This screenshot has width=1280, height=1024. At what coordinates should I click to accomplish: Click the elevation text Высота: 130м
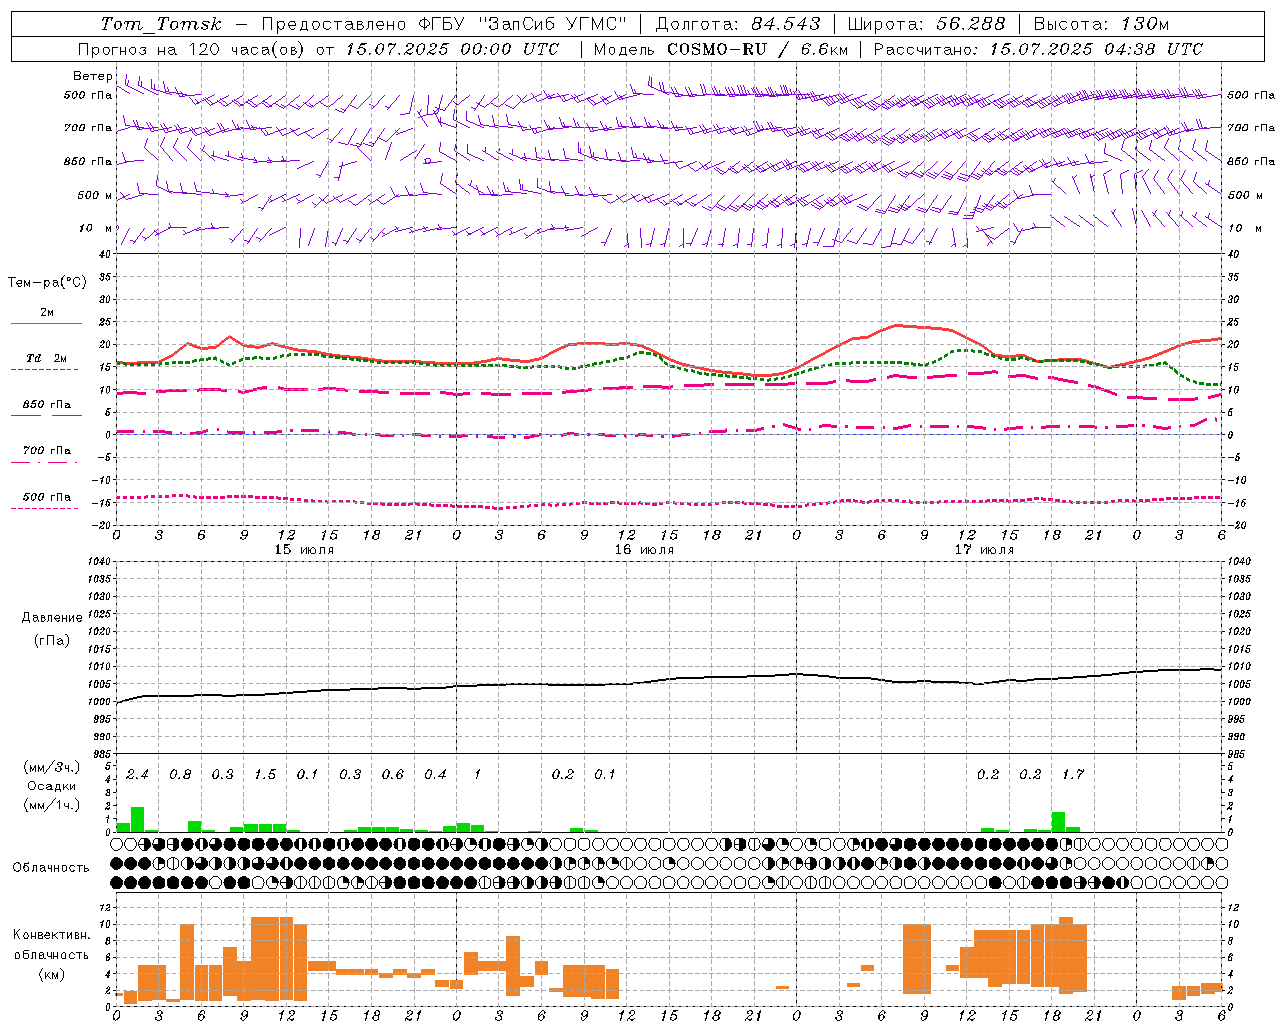point(1101,24)
